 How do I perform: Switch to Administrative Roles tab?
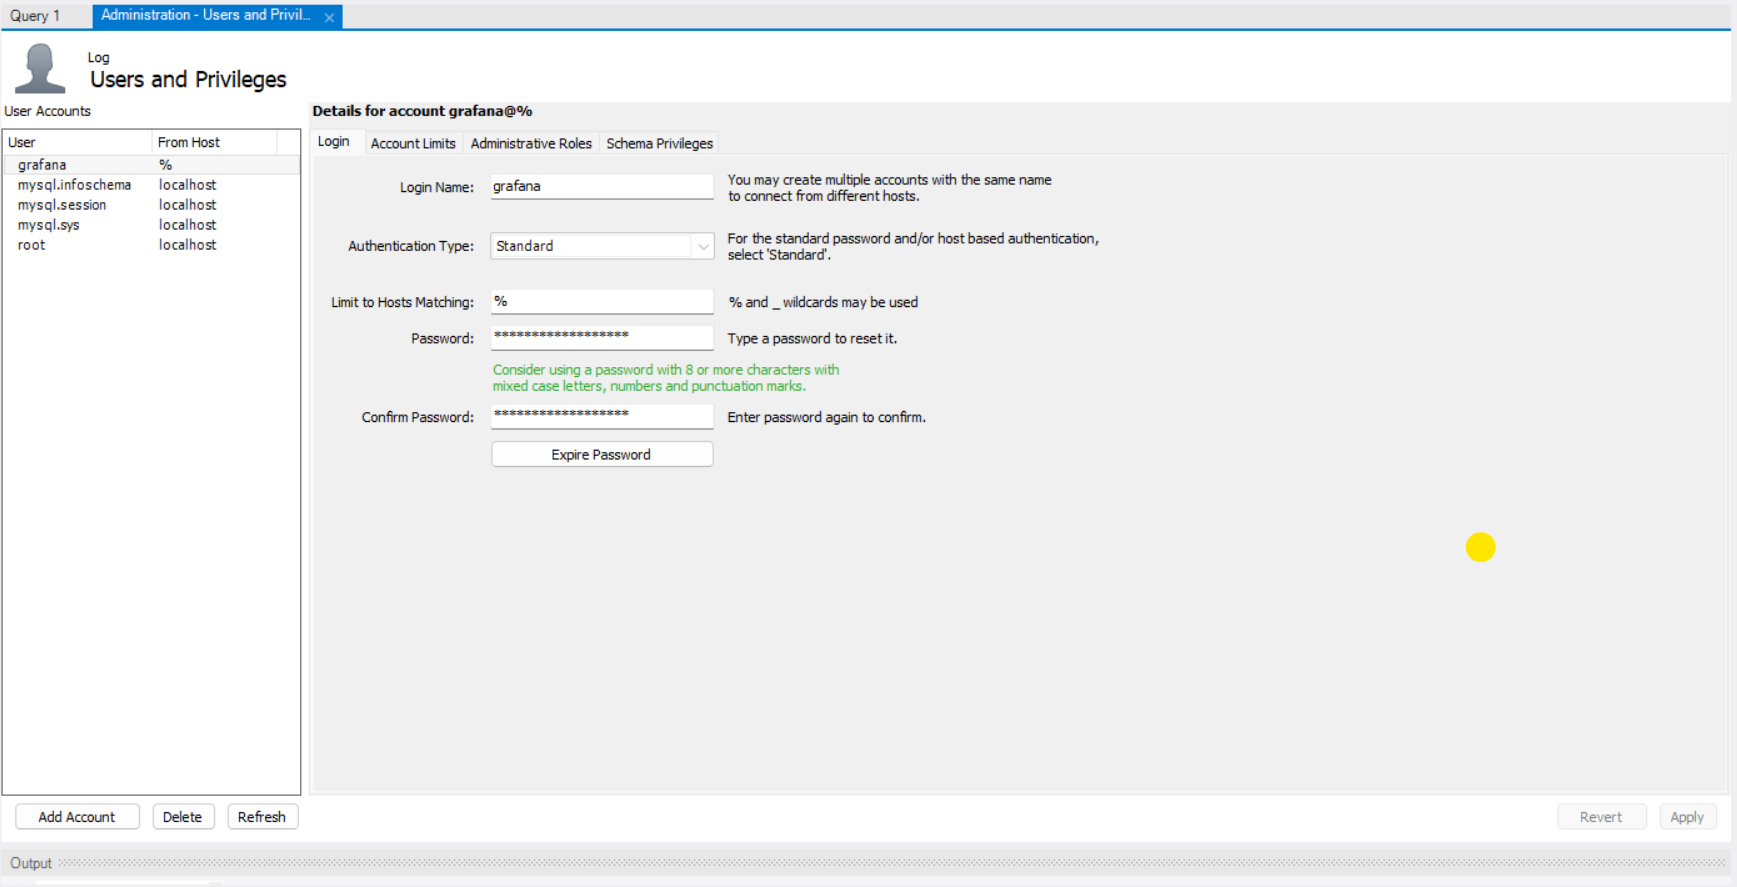(531, 143)
